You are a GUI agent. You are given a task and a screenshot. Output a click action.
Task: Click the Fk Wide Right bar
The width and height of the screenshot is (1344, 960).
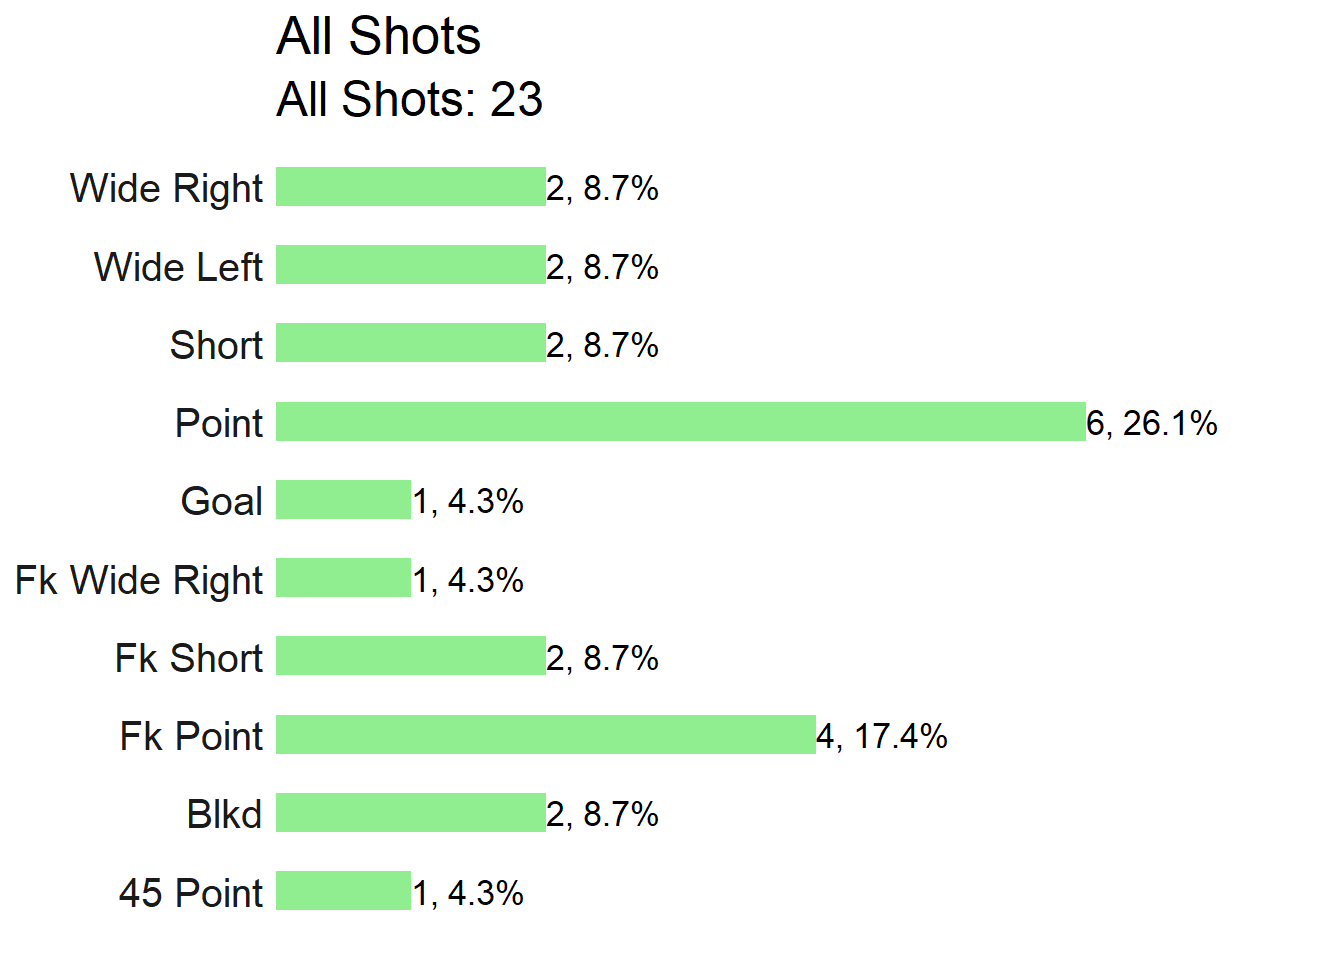[343, 578]
